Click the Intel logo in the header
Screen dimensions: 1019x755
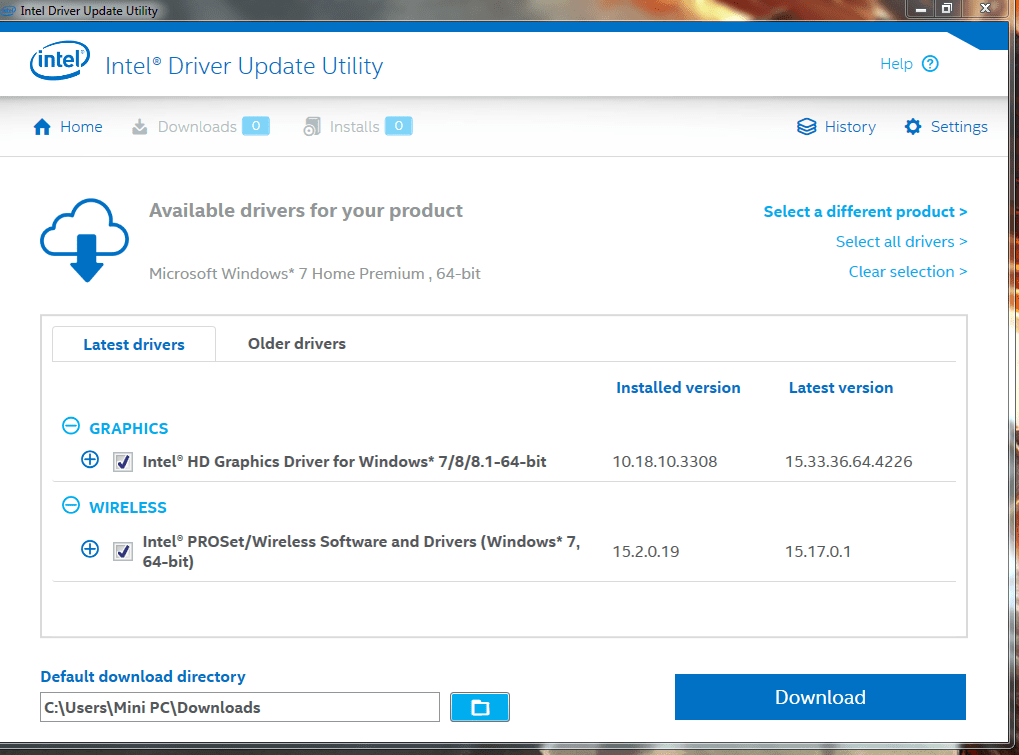pyautogui.click(x=60, y=61)
